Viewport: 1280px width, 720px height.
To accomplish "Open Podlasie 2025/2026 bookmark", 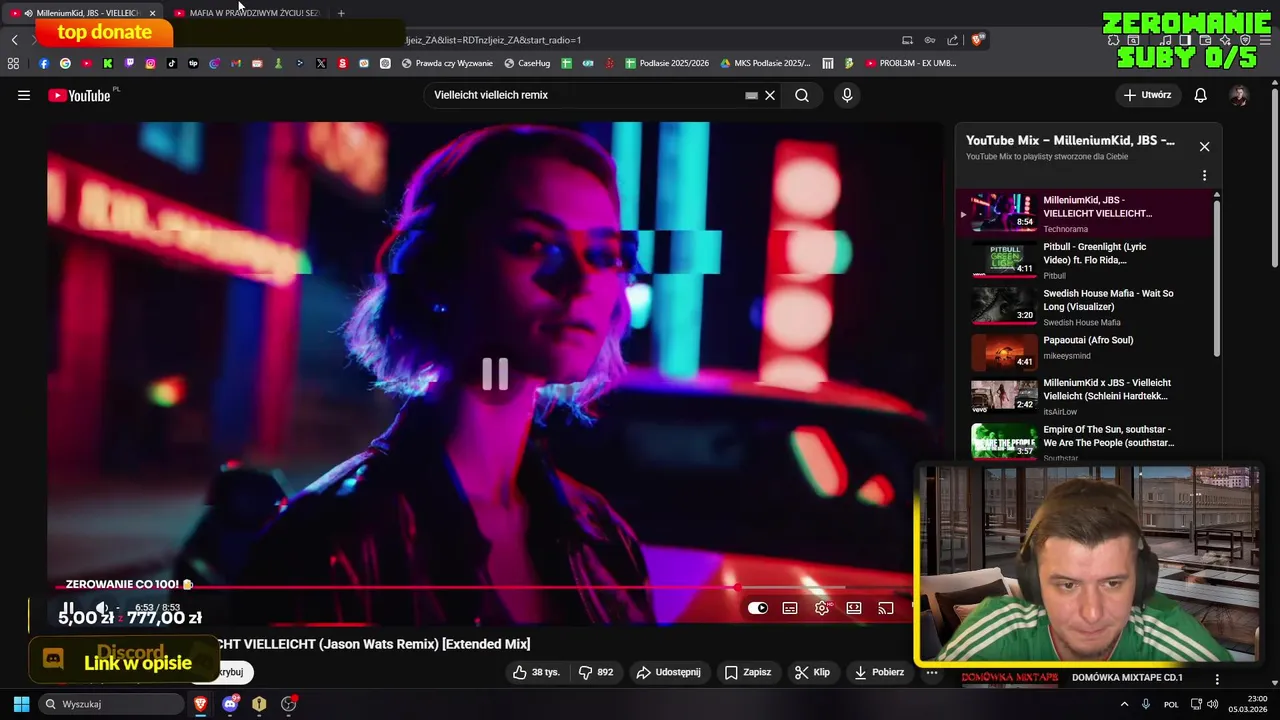I will (x=667, y=63).
